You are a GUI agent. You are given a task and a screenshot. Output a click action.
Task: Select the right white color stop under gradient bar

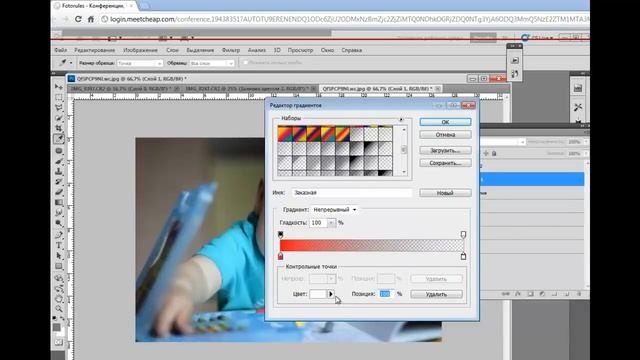pyautogui.click(x=463, y=256)
